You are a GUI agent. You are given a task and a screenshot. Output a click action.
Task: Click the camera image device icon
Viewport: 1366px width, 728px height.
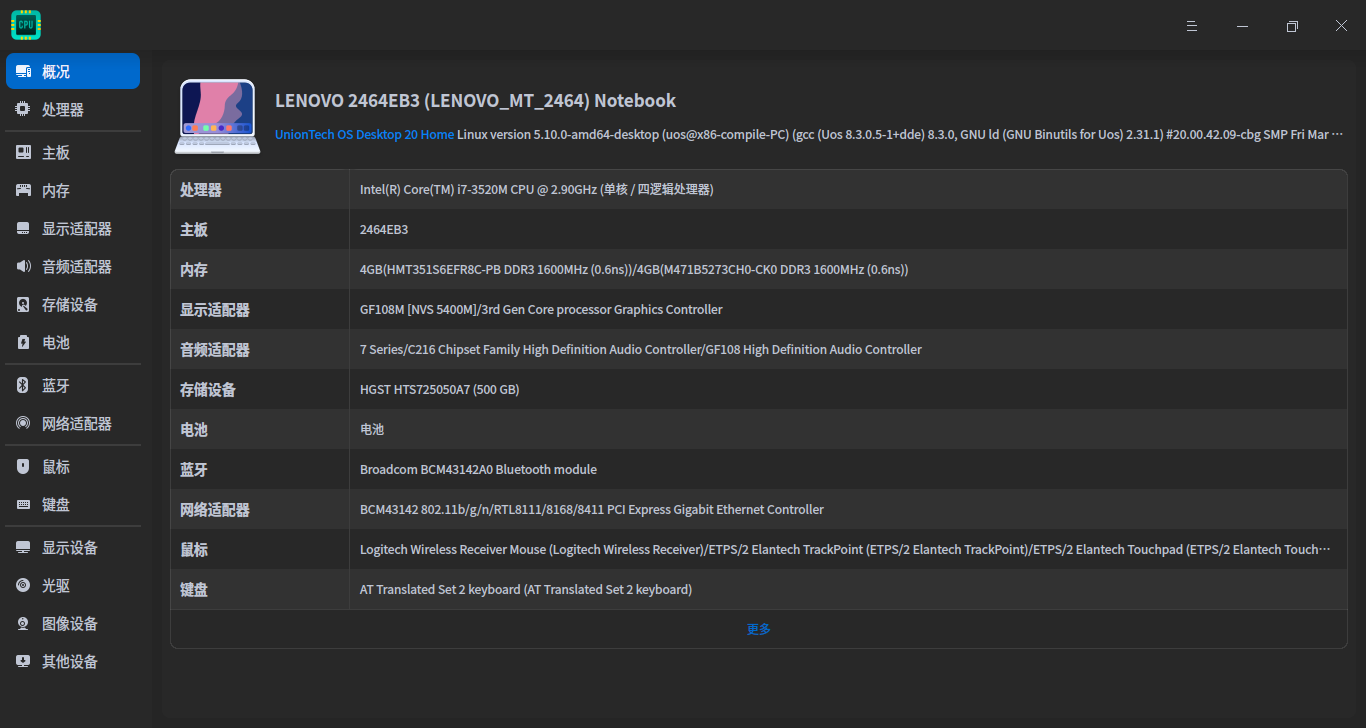tap(23, 624)
